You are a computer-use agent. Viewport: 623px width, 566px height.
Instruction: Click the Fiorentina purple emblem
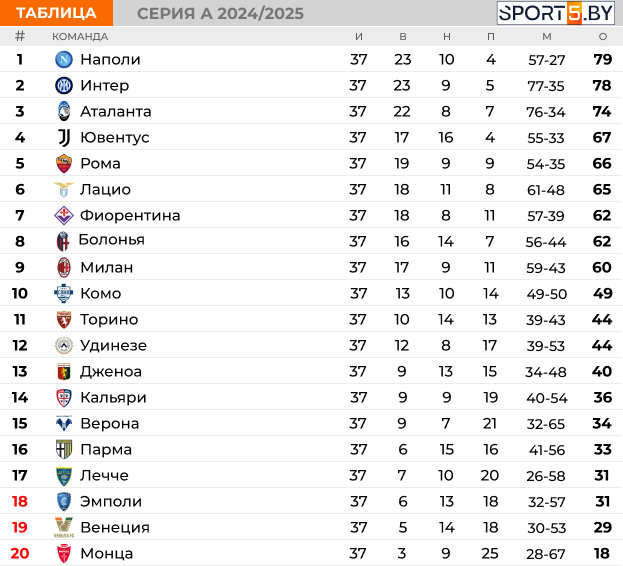pos(64,215)
